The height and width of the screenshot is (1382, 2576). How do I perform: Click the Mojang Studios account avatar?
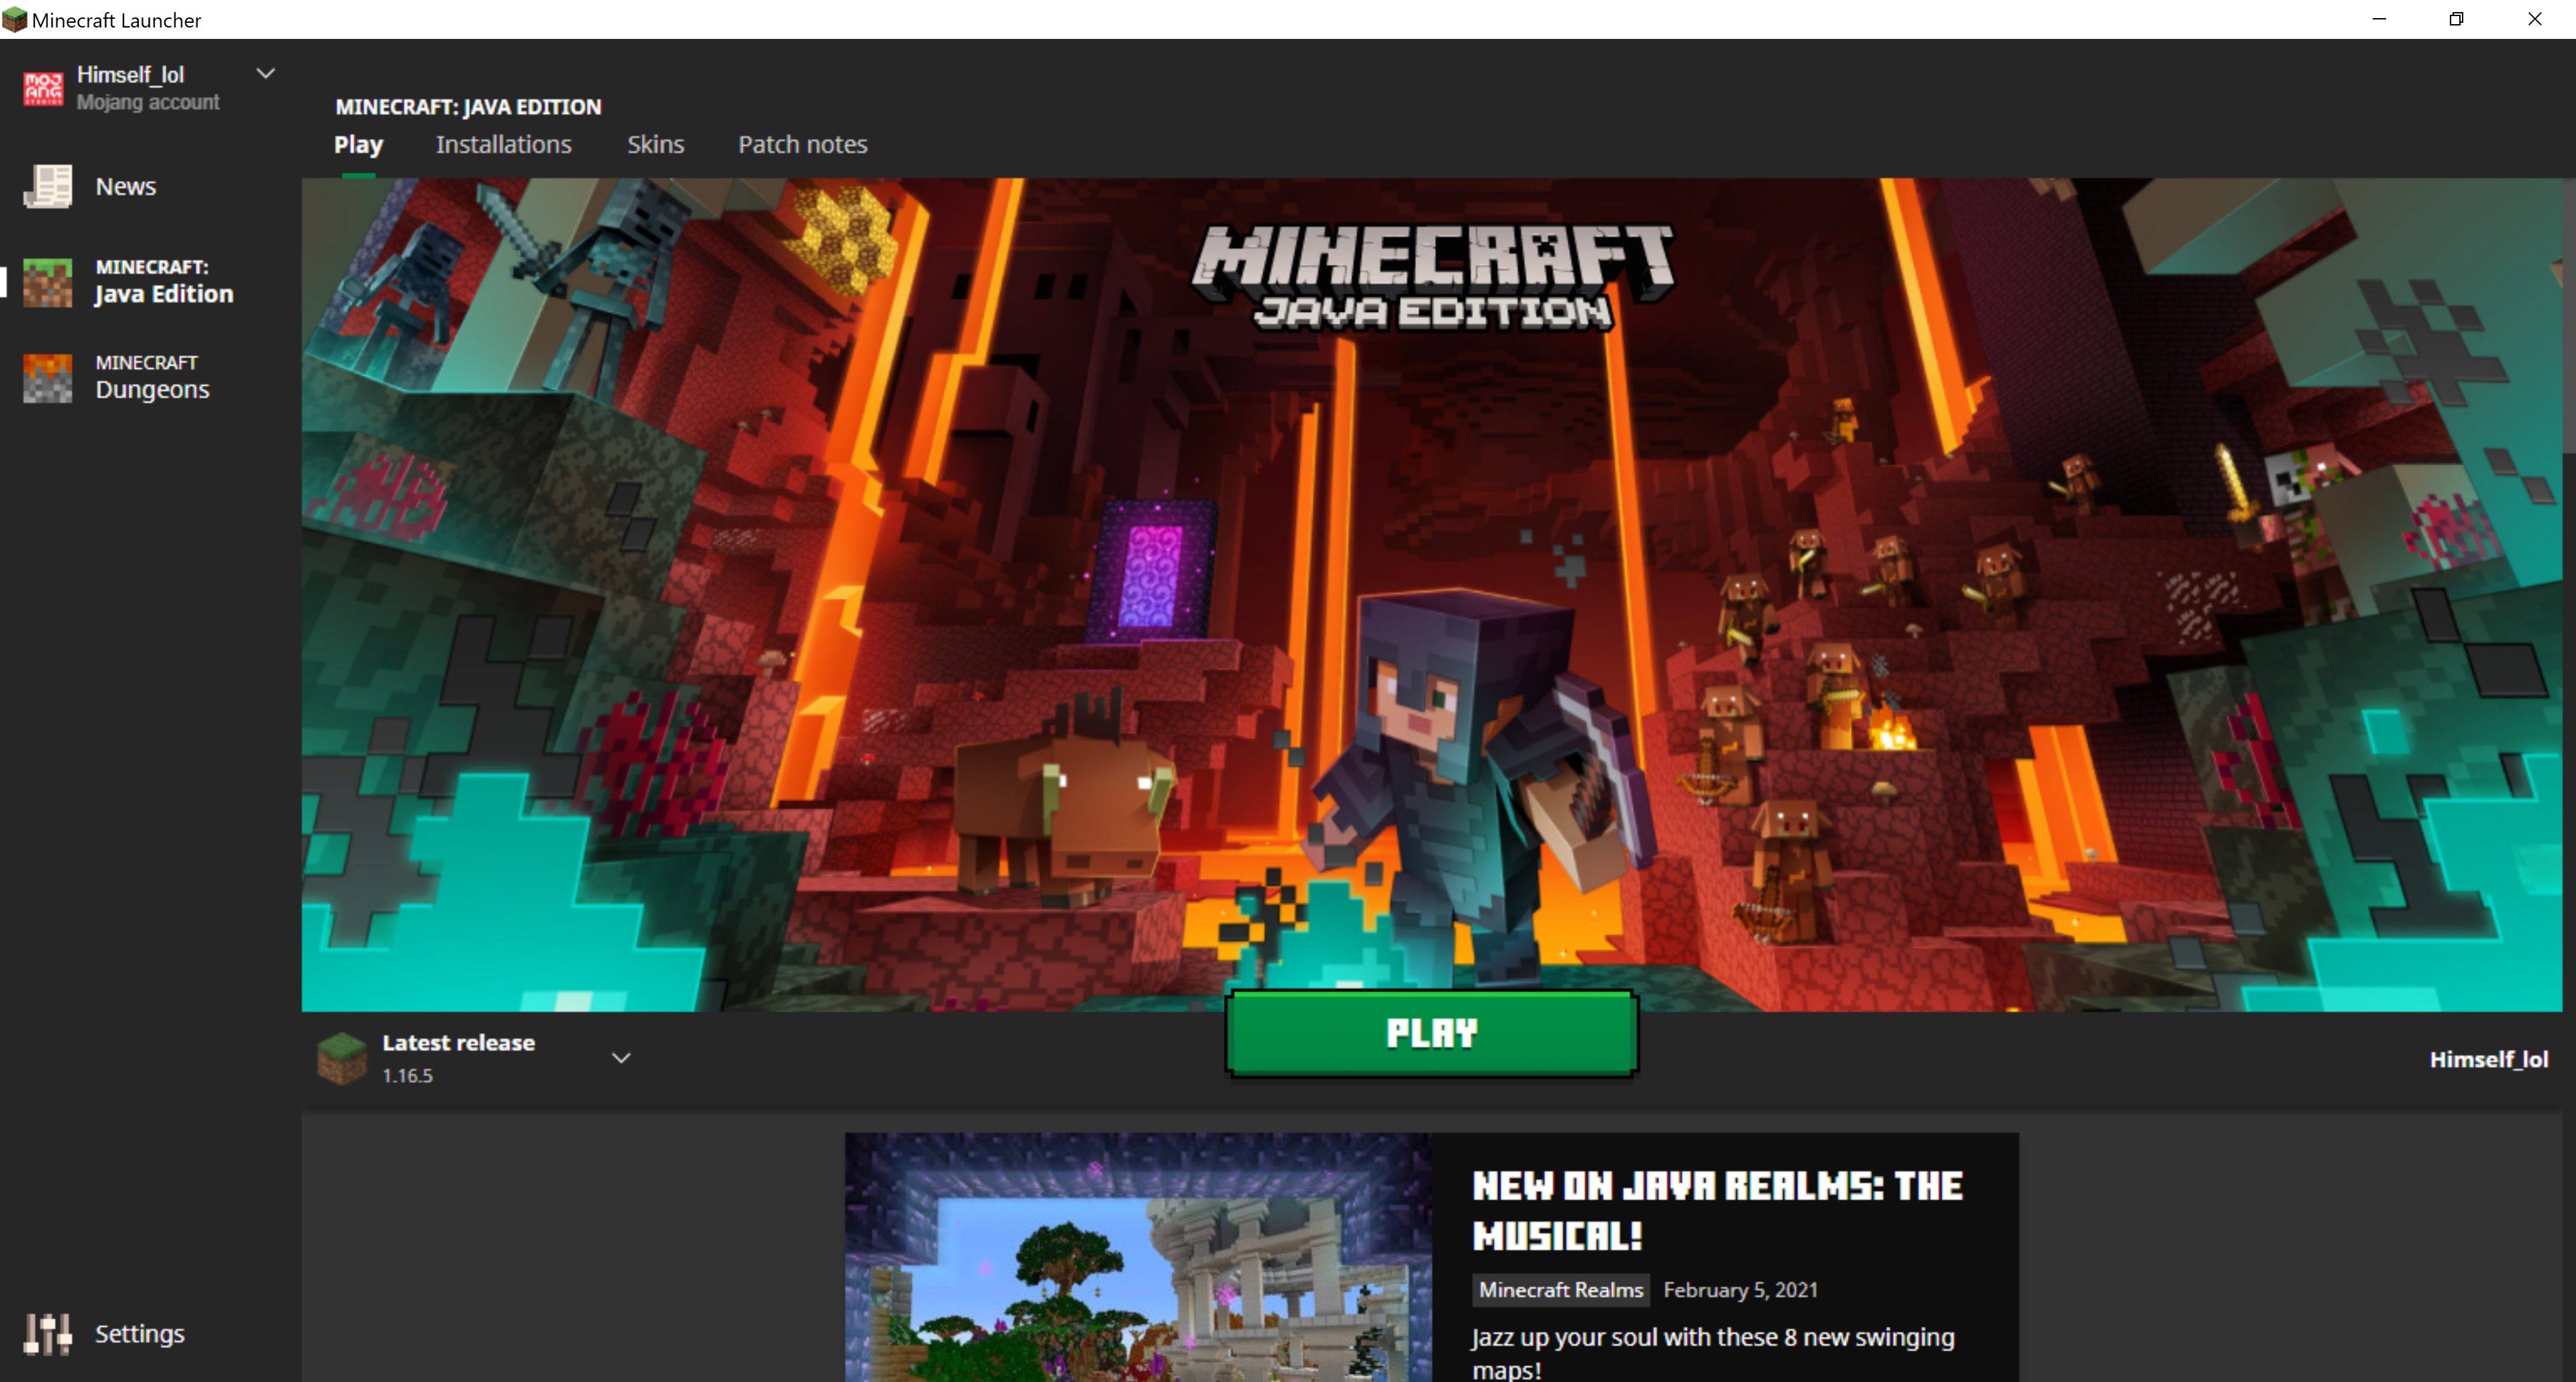pyautogui.click(x=43, y=88)
